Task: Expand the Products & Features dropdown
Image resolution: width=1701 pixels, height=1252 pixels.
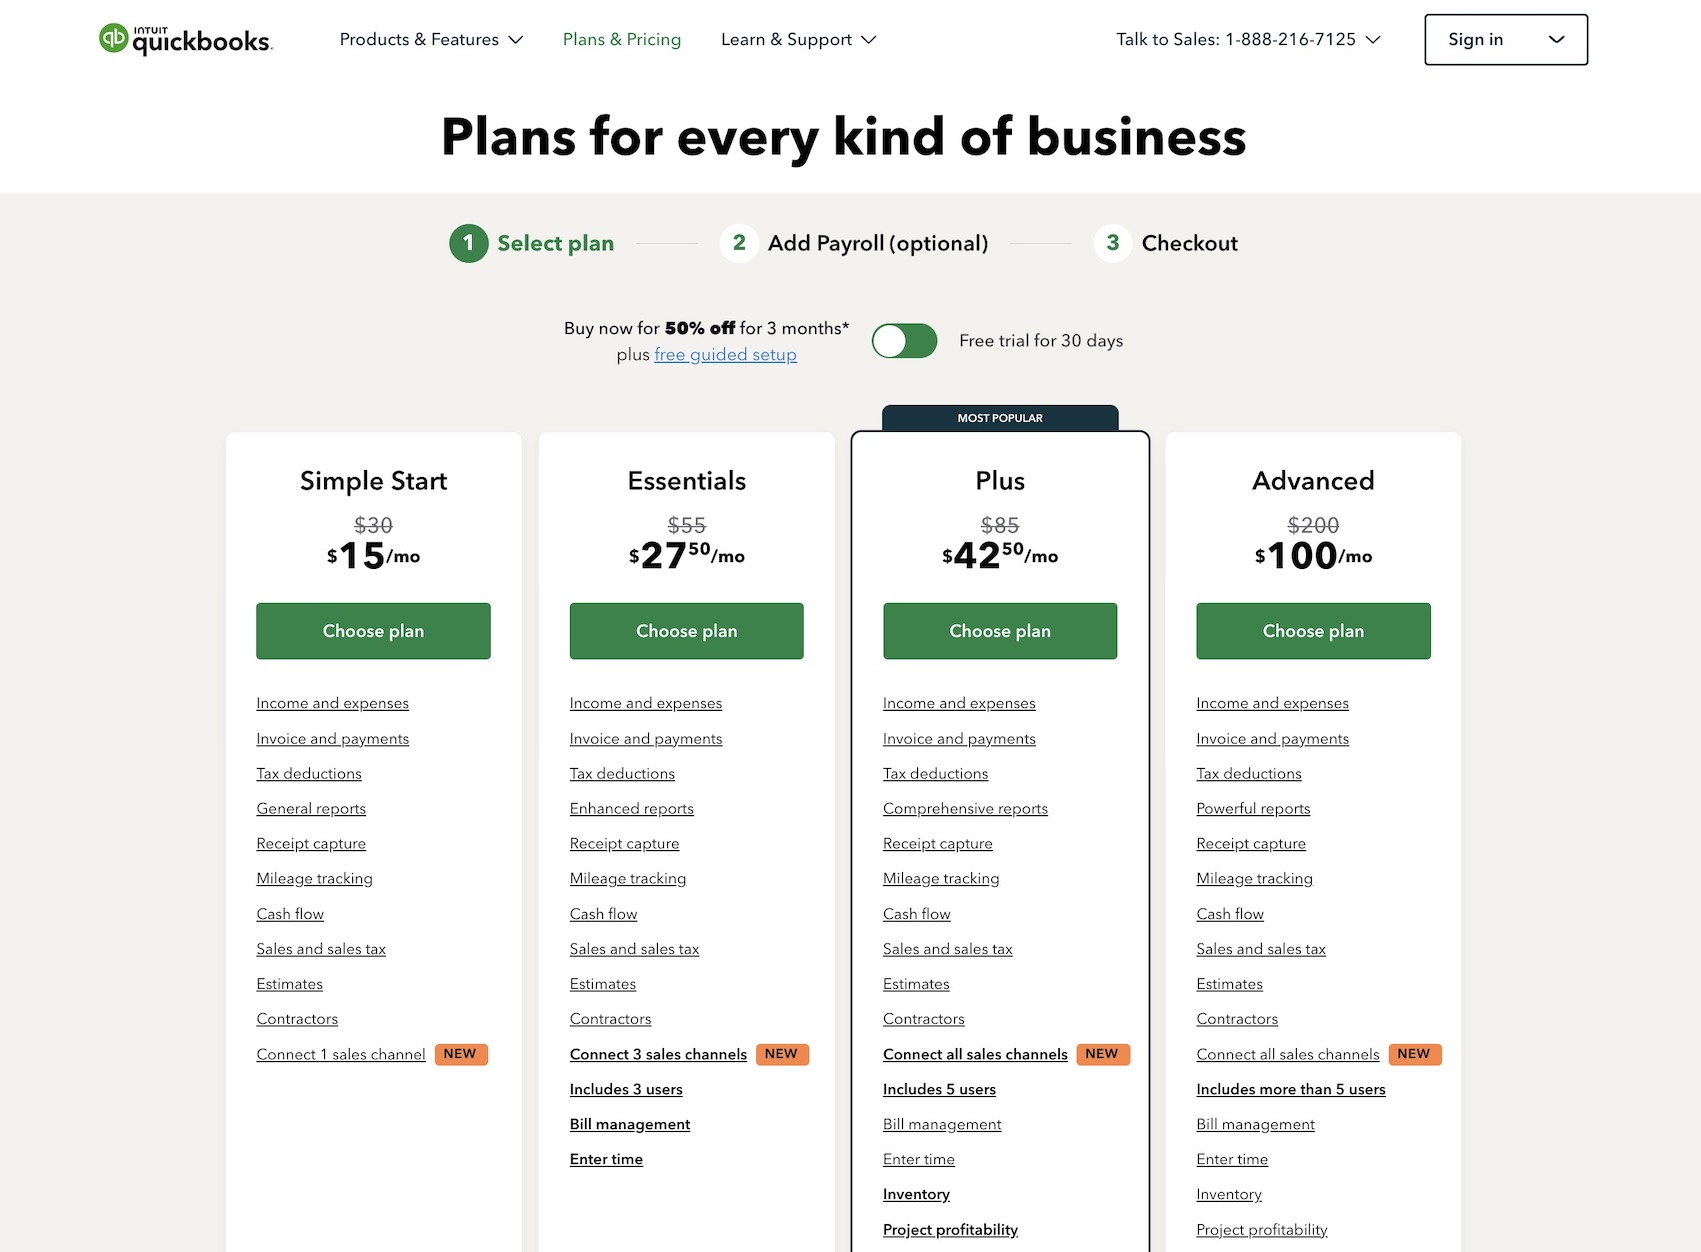Action: click(x=430, y=39)
